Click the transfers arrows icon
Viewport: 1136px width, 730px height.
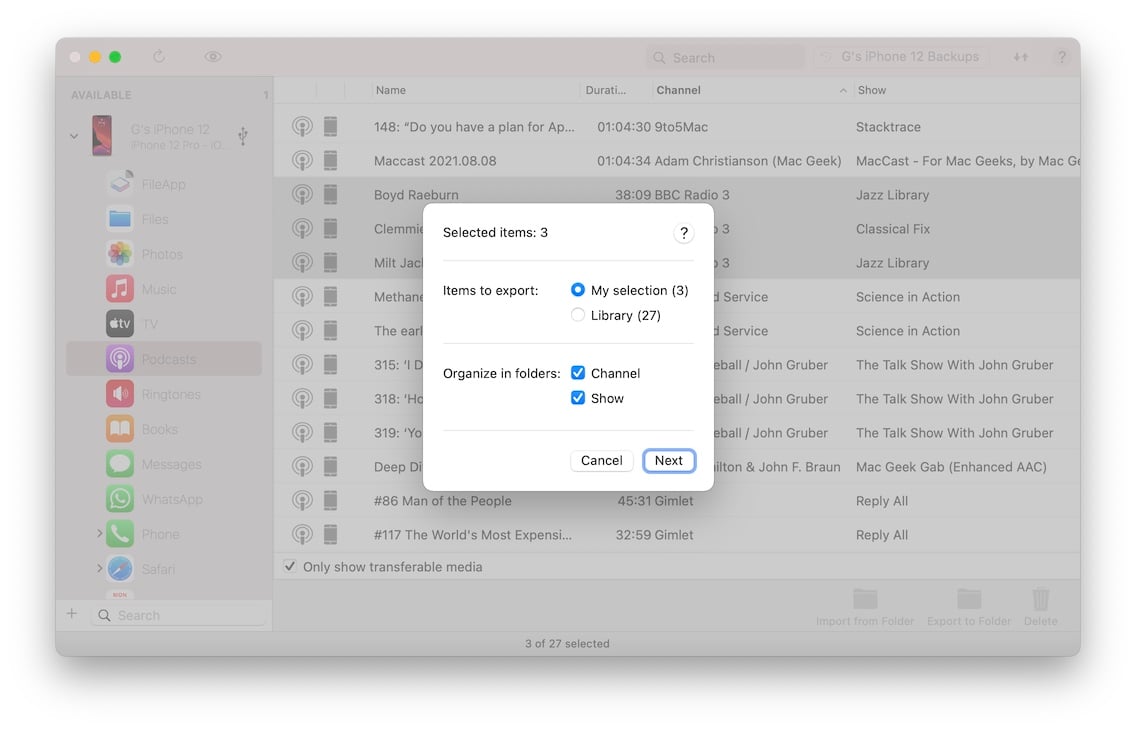(1020, 56)
